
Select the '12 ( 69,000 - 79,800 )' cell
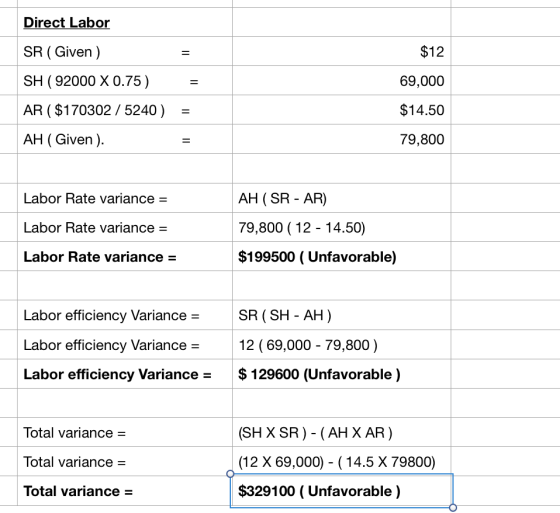[x=341, y=345]
